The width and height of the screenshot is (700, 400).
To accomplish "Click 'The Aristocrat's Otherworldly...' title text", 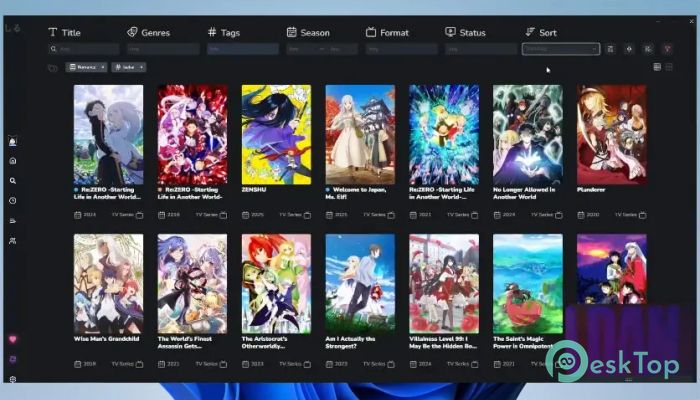I will [264, 342].
